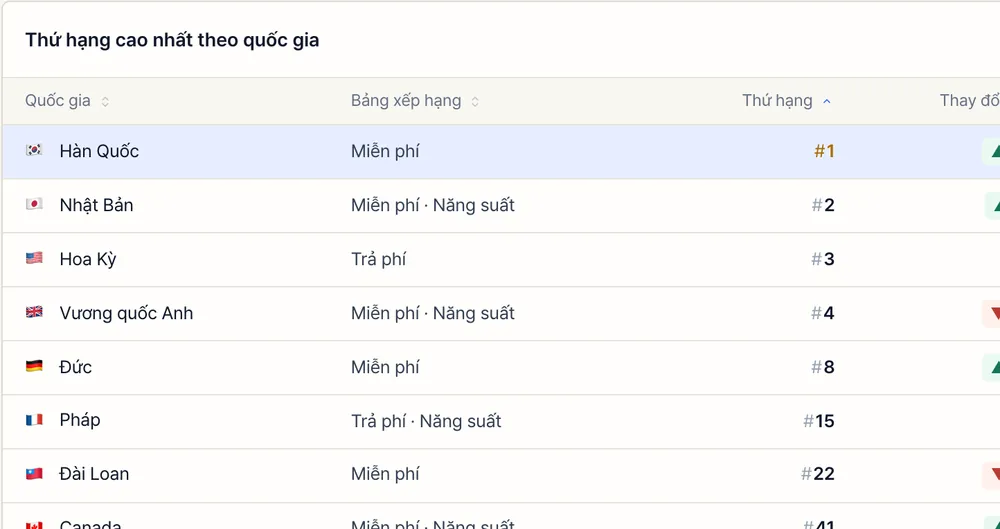Click the Japan flag icon

(34, 204)
